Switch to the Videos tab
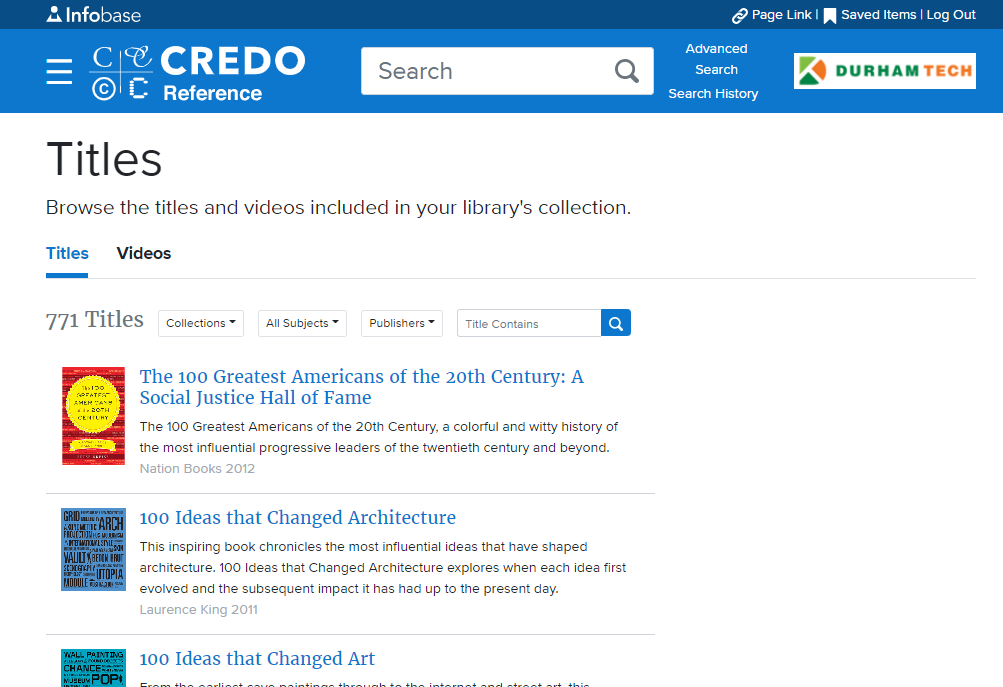Image resolution: width=1003 pixels, height=687 pixels. 144,254
